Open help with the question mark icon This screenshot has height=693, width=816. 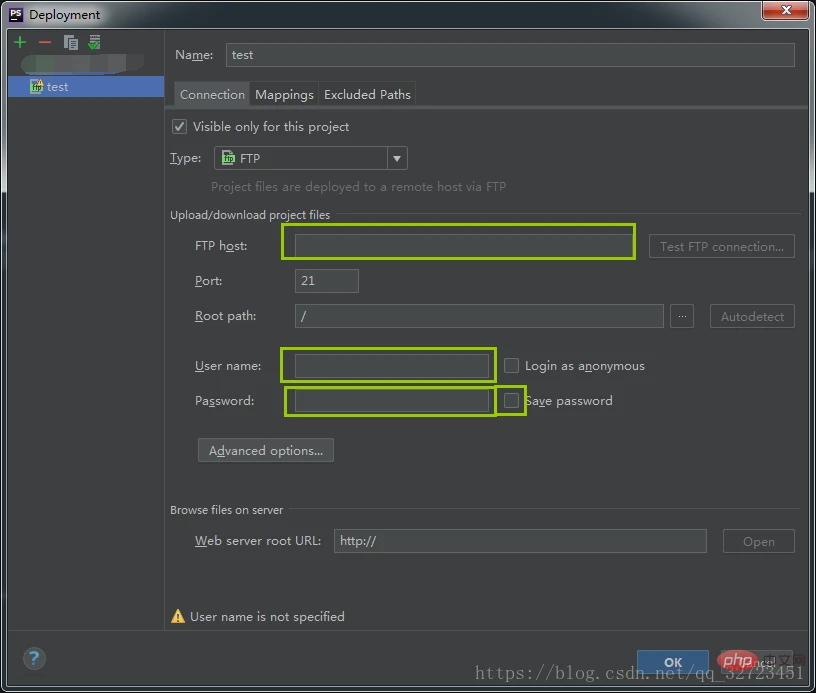tap(34, 658)
